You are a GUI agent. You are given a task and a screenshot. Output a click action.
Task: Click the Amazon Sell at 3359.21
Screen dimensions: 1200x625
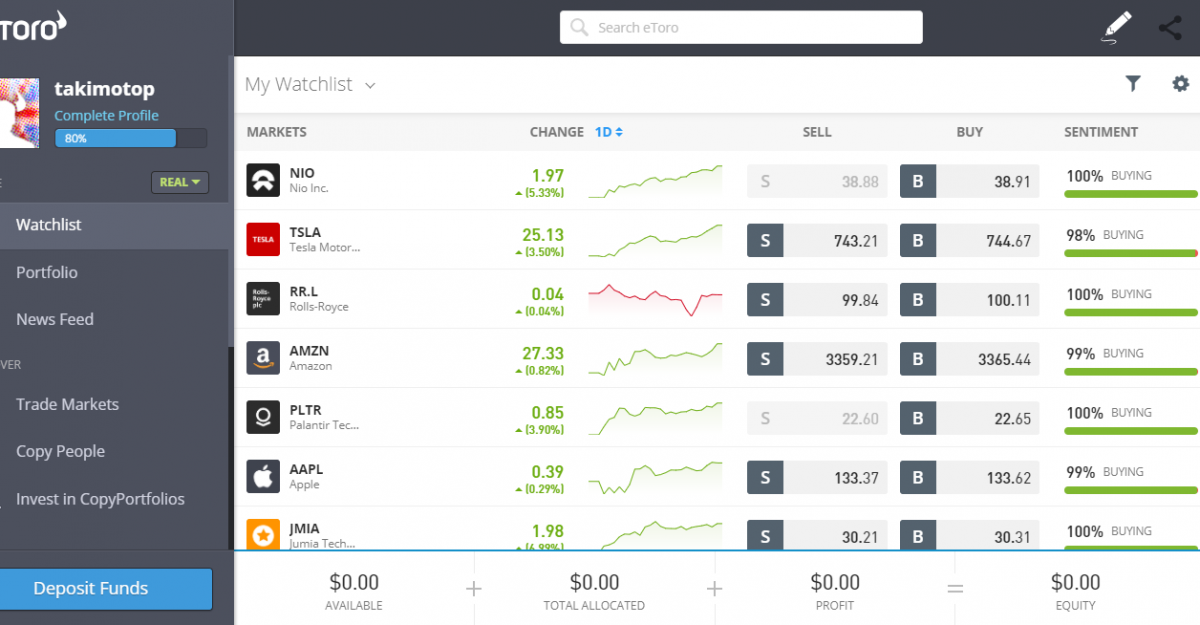click(x=817, y=358)
